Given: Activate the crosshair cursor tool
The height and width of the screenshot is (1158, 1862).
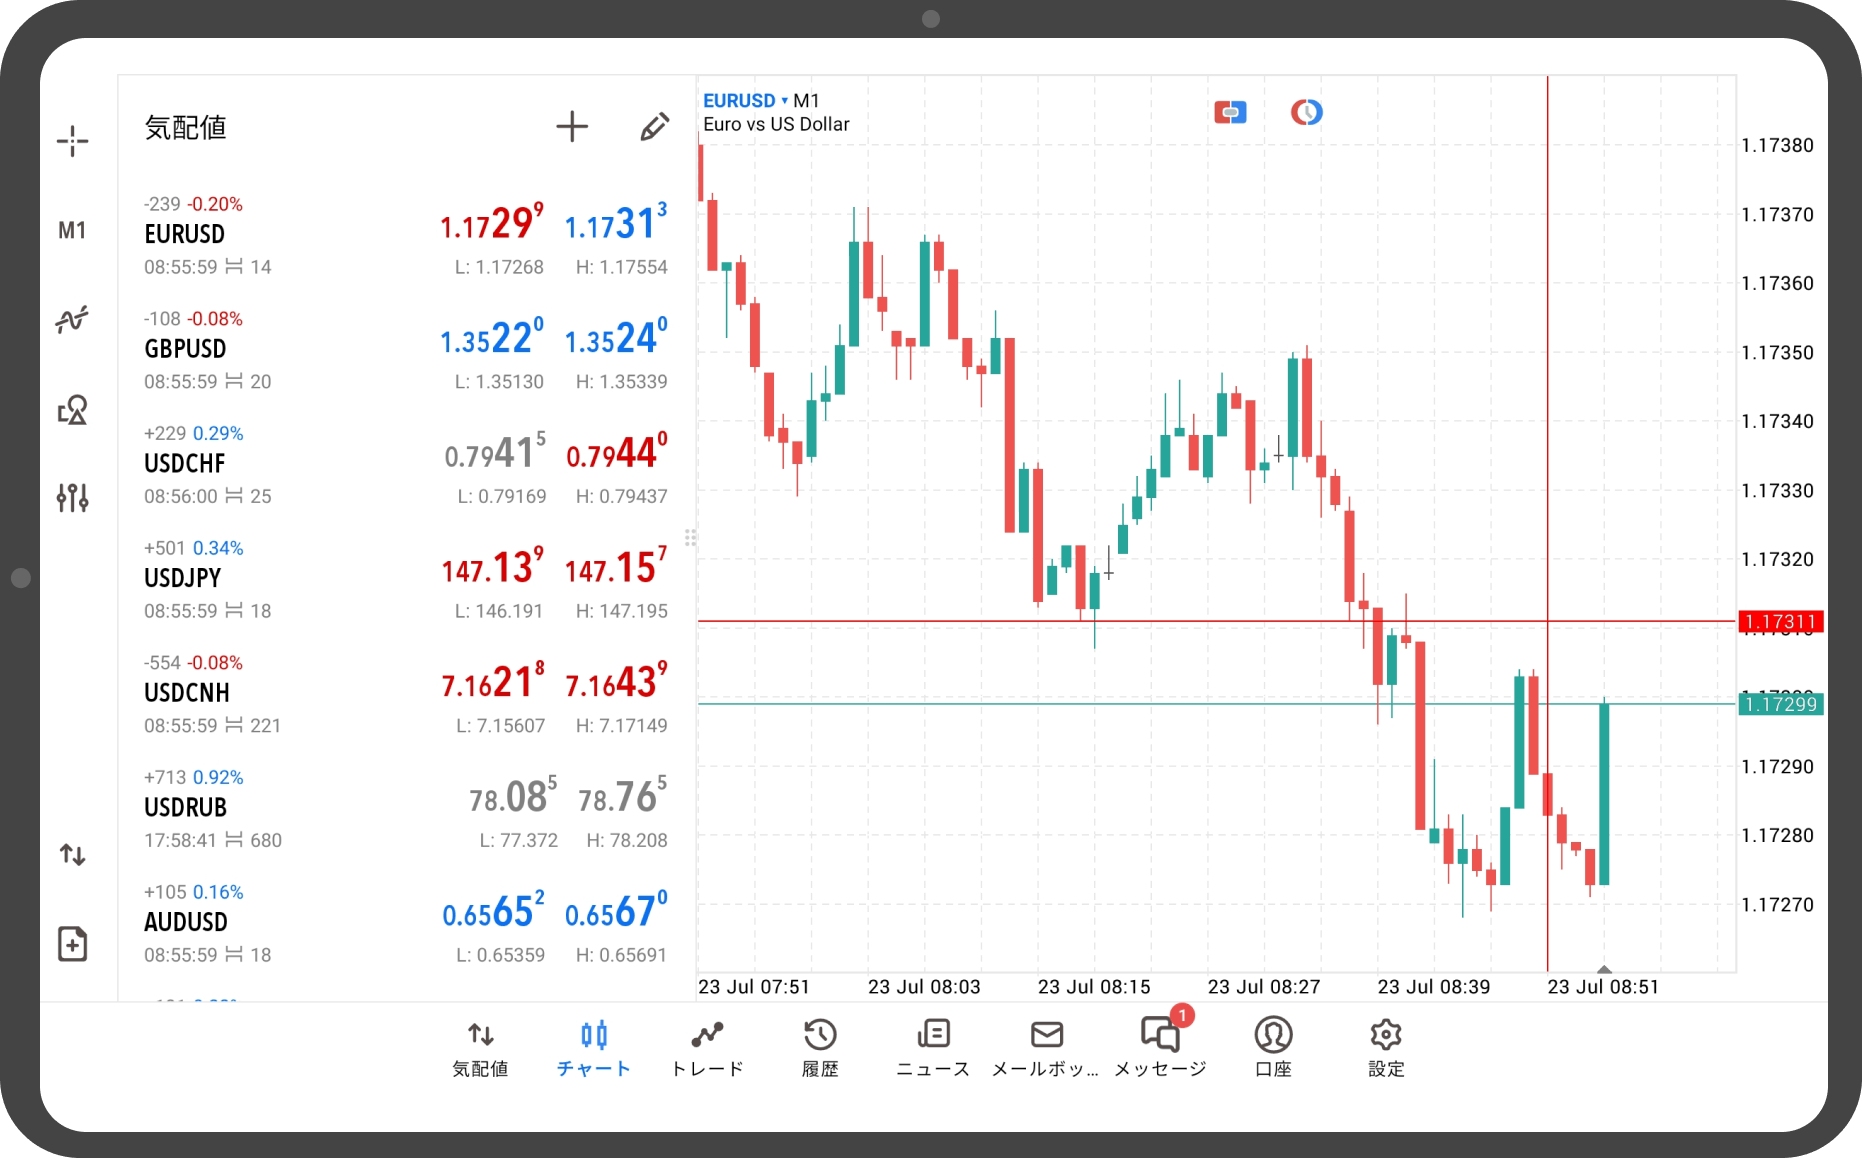Looking at the screenshot, I should 72,141.
